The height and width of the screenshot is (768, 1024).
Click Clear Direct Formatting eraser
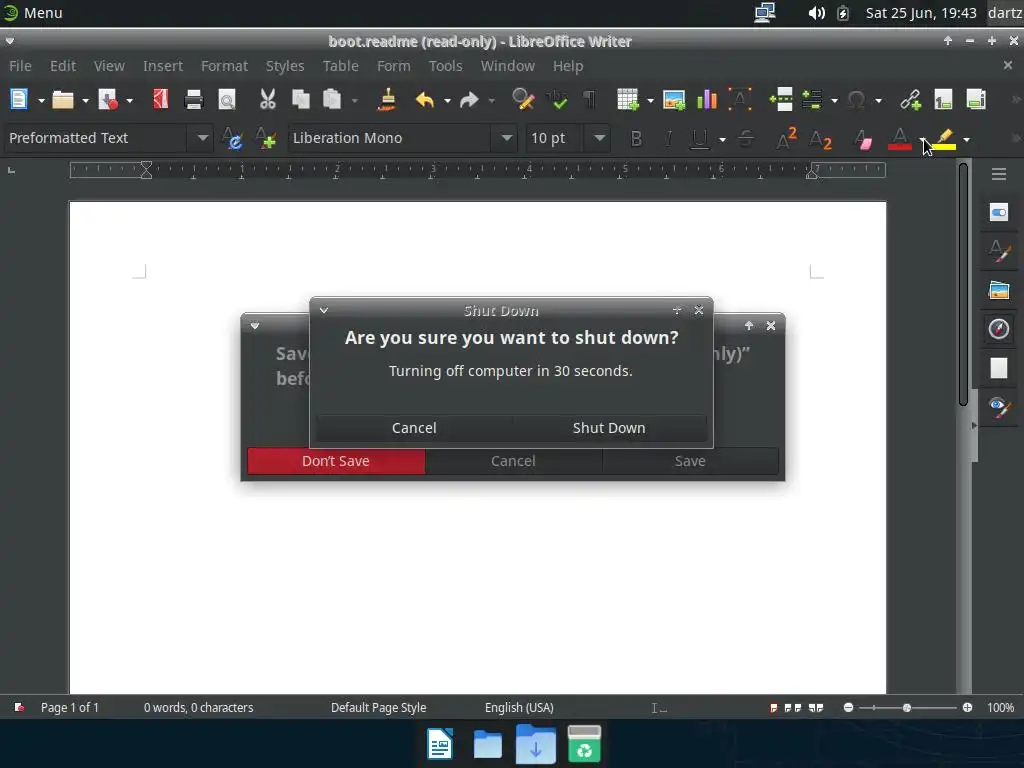pos(863,139)
